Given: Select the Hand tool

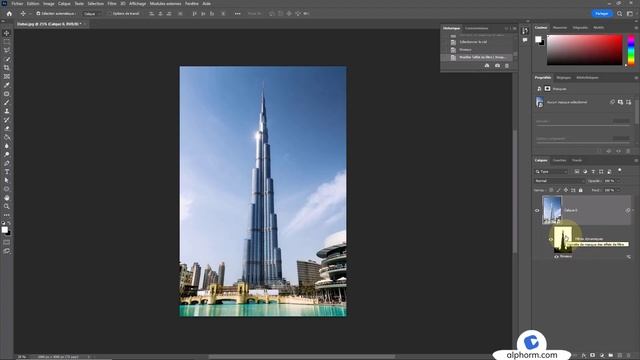Looking at the screenshot, I should (x=7, y=198).
